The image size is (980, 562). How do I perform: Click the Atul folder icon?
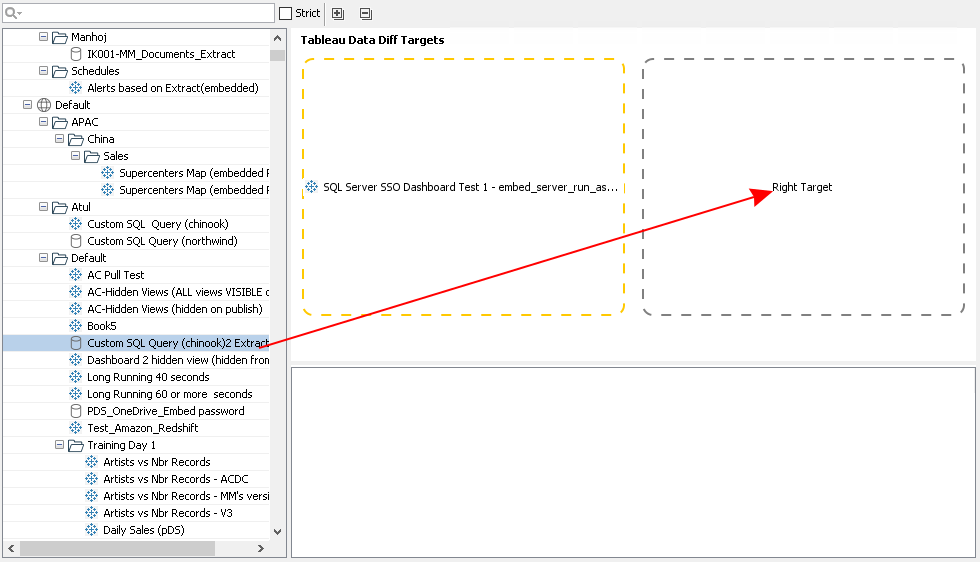[60, 207]
